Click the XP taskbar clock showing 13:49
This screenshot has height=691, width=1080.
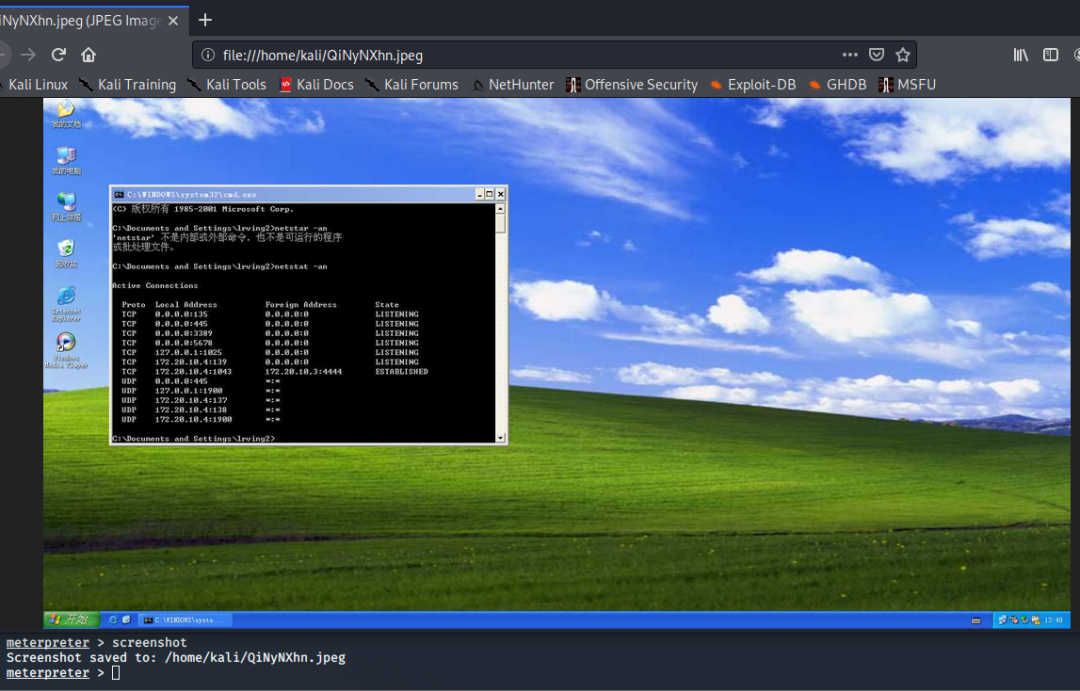point(1053,620)
